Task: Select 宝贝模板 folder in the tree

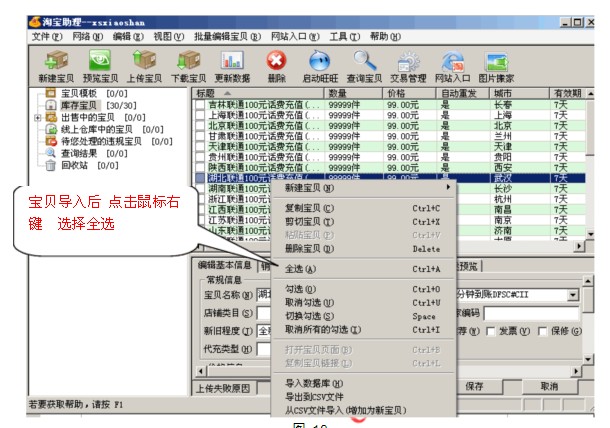Action: click(x=79, y=93)
